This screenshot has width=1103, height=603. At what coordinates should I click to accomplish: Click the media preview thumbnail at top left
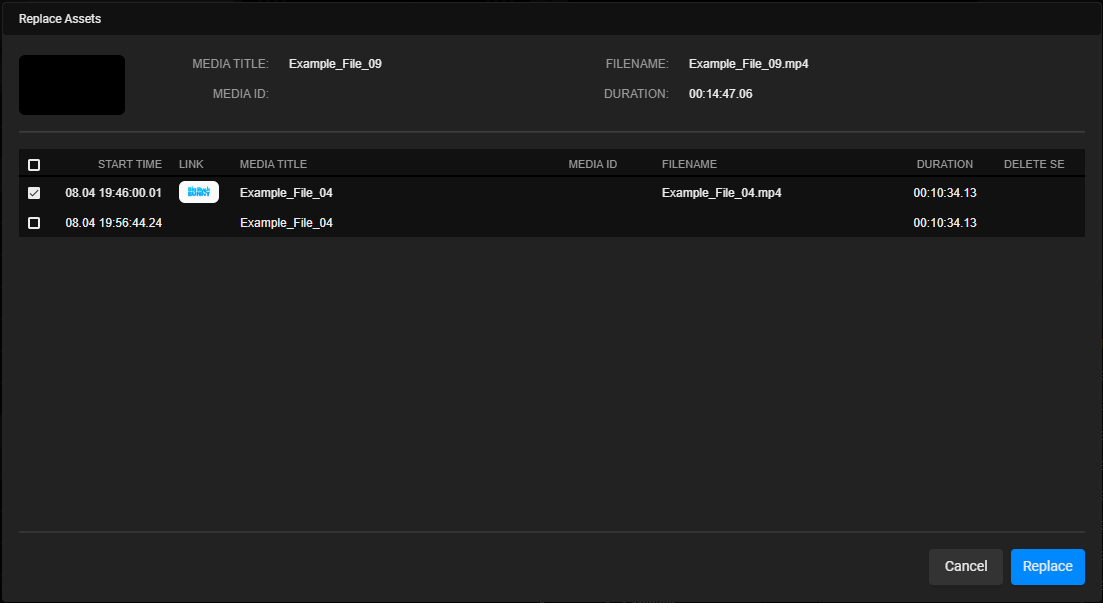pos(71,85)
